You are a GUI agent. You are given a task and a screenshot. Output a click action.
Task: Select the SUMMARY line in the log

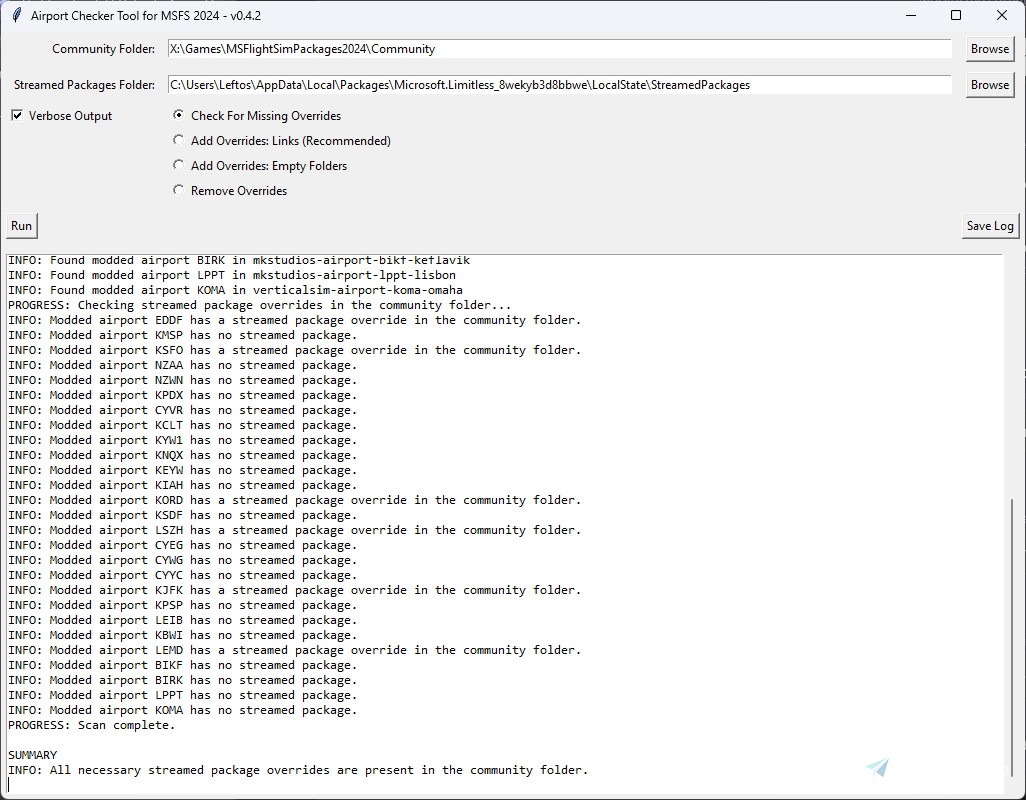click(31, 754)
